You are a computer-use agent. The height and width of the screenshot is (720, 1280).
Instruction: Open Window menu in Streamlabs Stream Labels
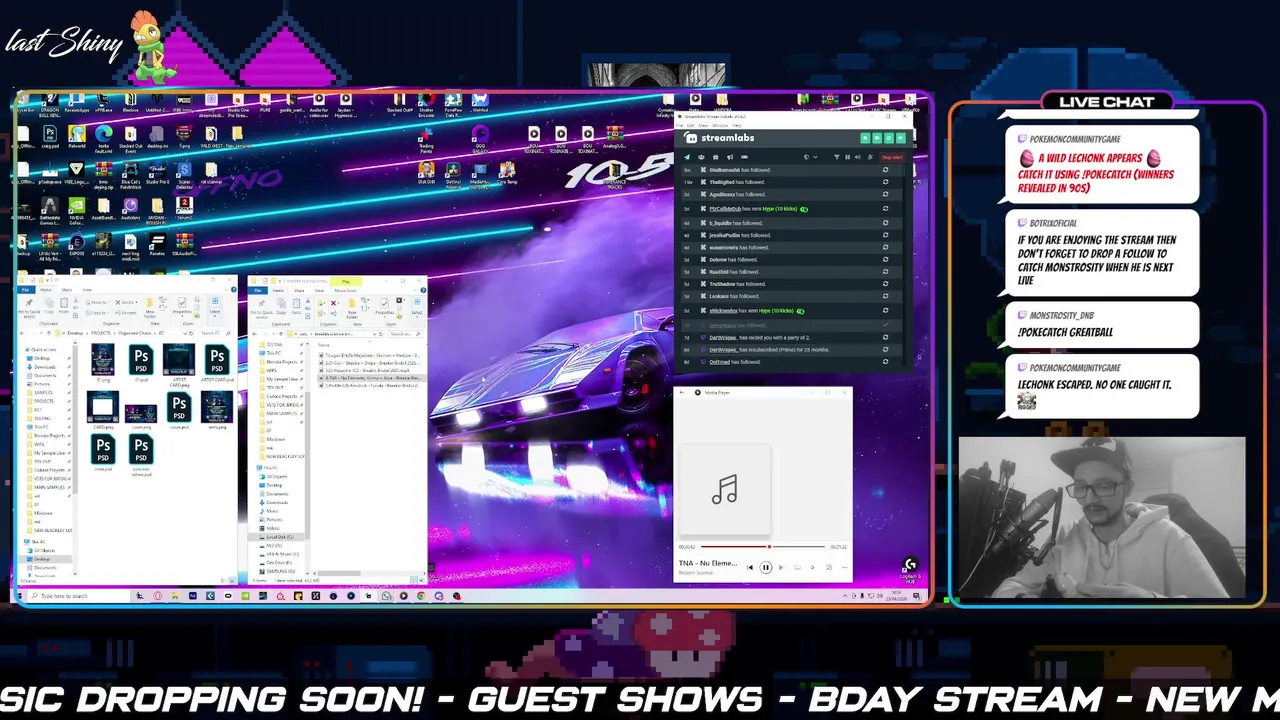[720, 125]
